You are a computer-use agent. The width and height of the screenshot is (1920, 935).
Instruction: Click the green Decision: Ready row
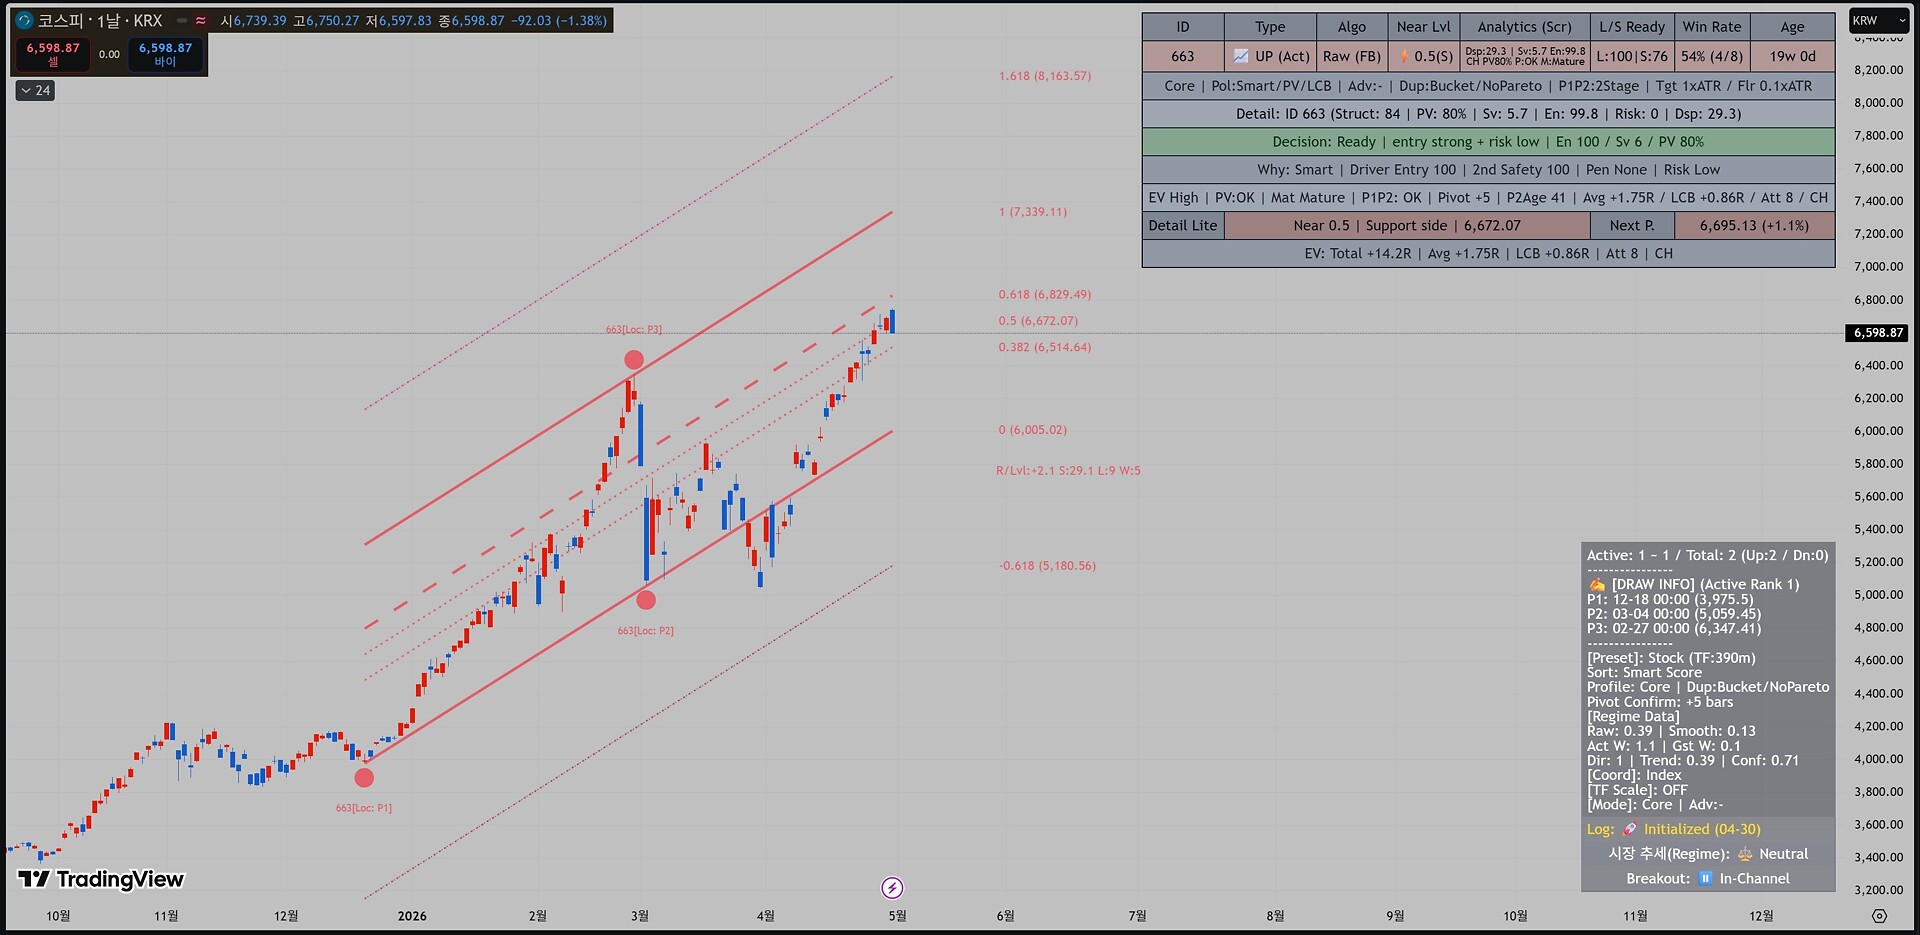point(1488,142)
